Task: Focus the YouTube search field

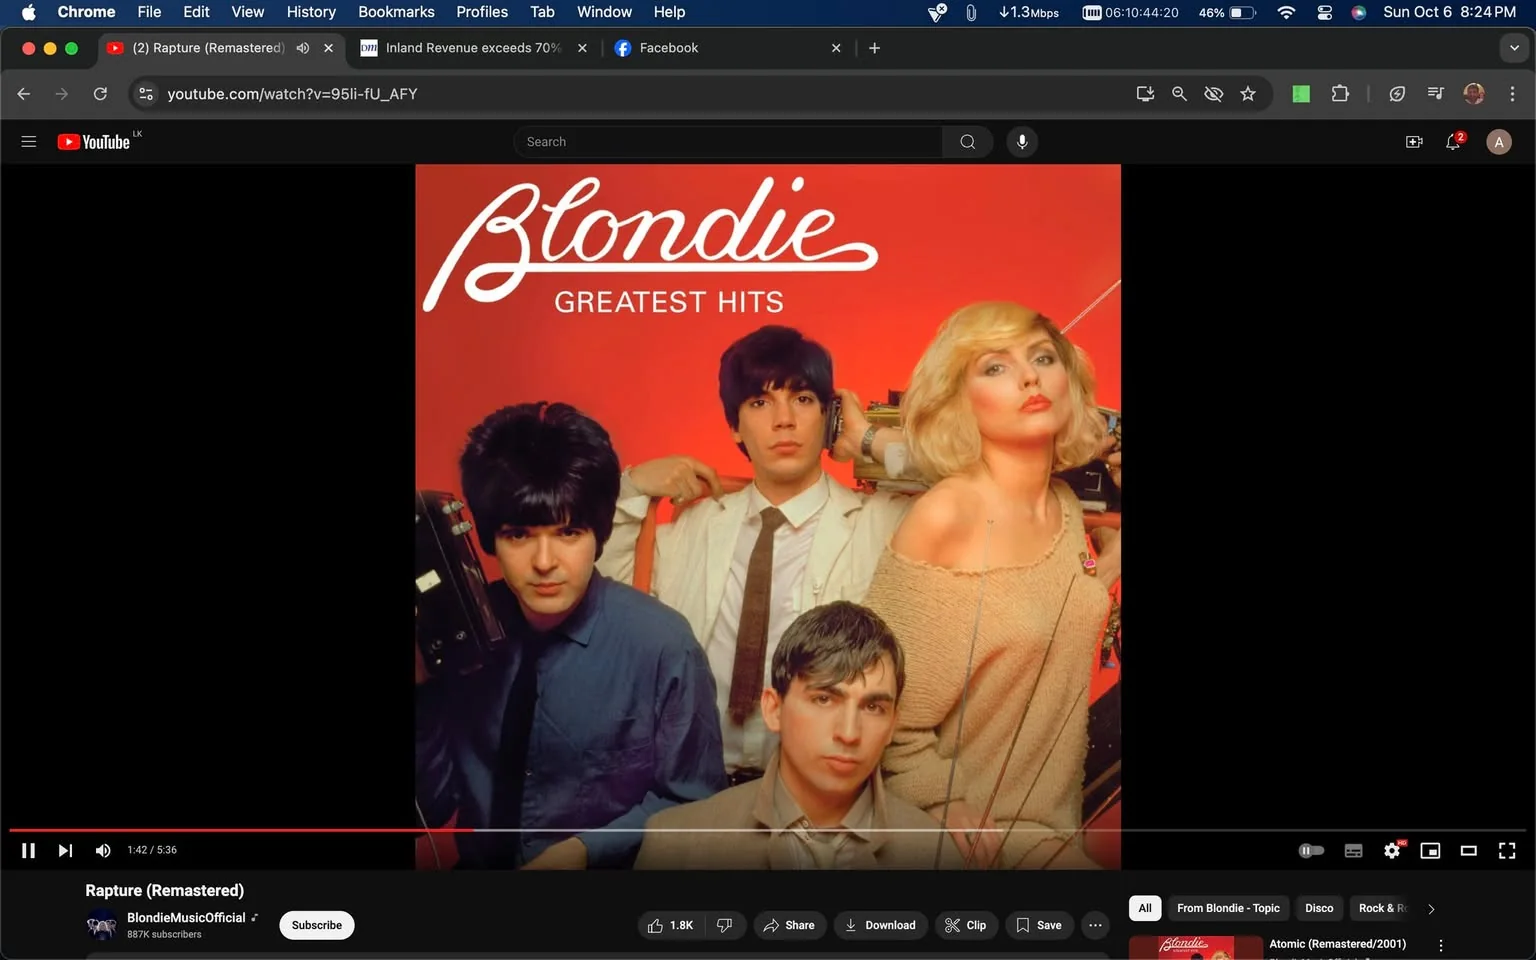Action: coord(728,142)
